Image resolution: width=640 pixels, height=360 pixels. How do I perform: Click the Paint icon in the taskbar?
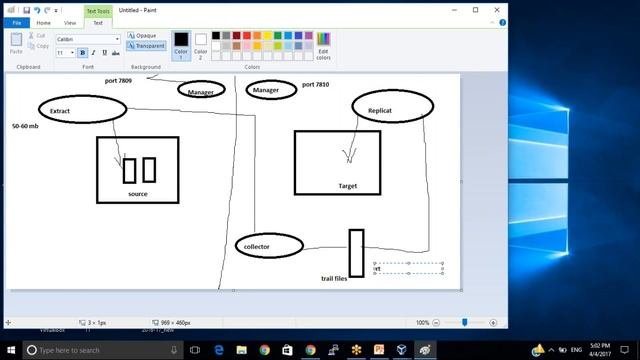[x=425, y=350]
